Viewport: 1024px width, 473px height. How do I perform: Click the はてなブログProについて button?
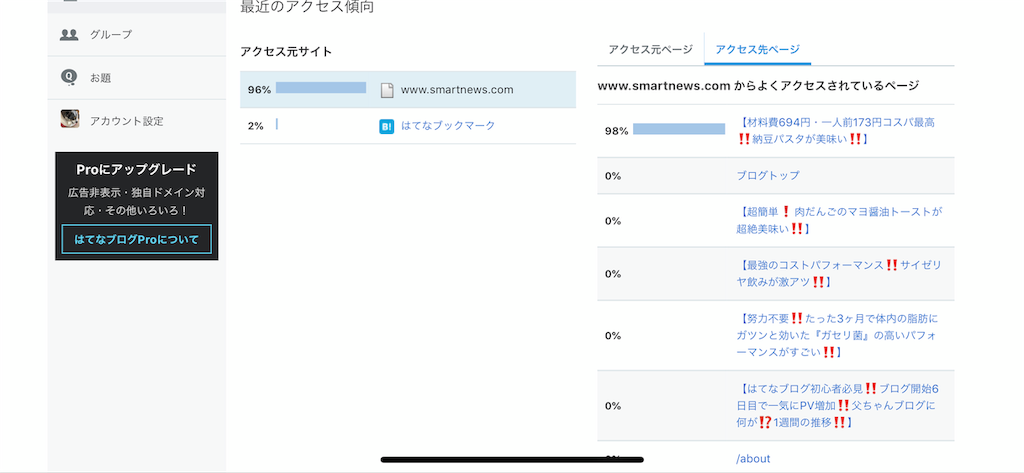coord(136,239)
